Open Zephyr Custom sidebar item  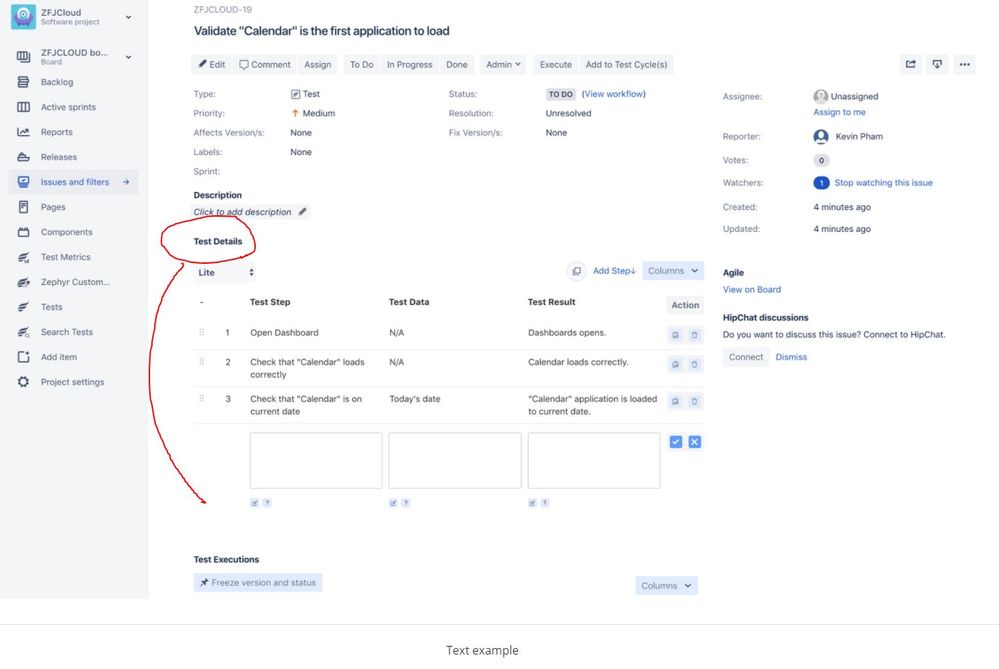(x=75, y=282)
